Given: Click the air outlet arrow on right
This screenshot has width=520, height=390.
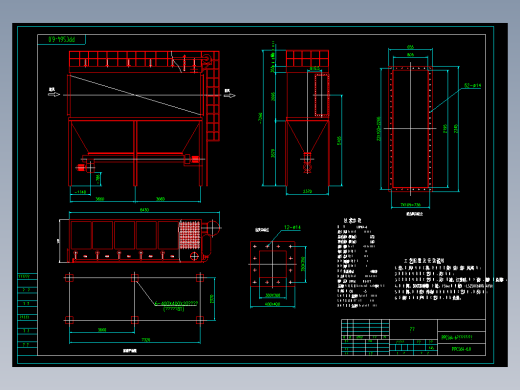Looking at the screenshot, I should [x=229, y=96].
